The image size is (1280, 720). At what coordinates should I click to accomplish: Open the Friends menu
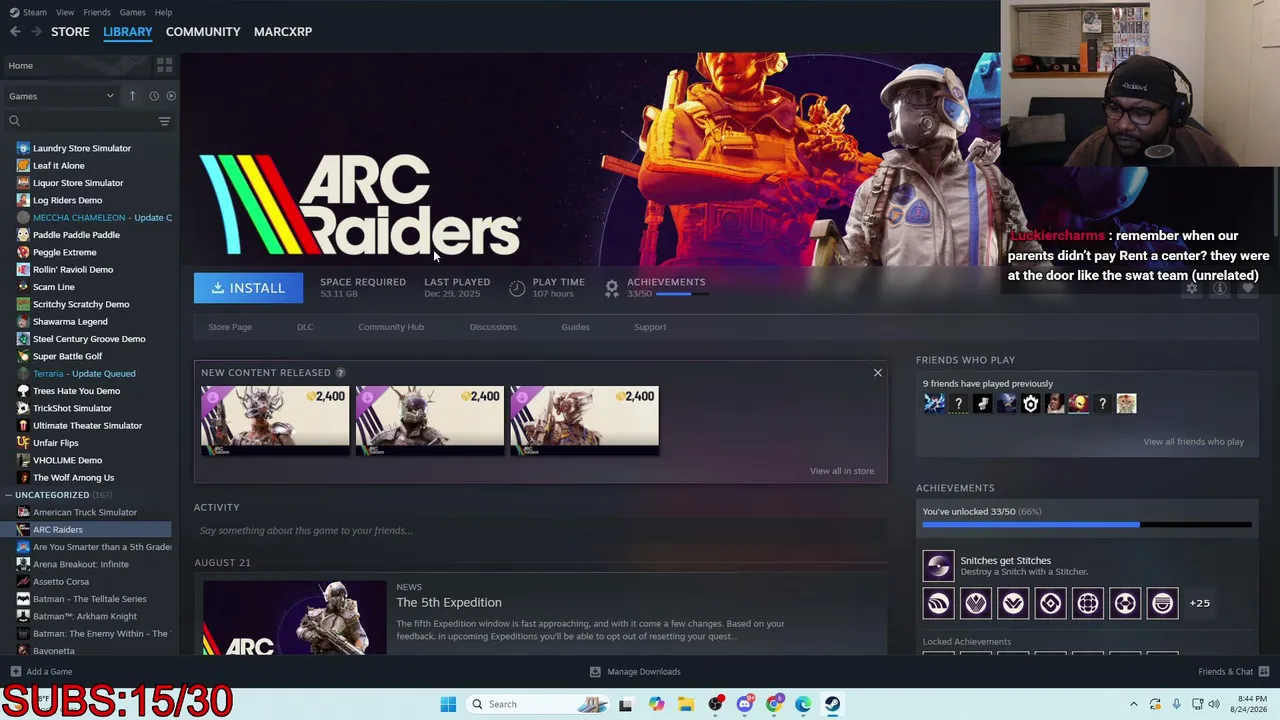coord(97,12)
